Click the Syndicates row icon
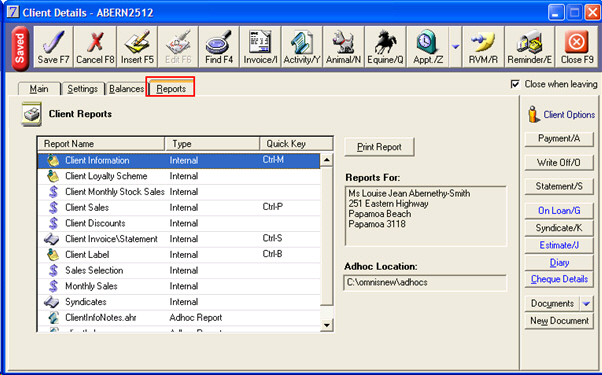 point(51,302)
